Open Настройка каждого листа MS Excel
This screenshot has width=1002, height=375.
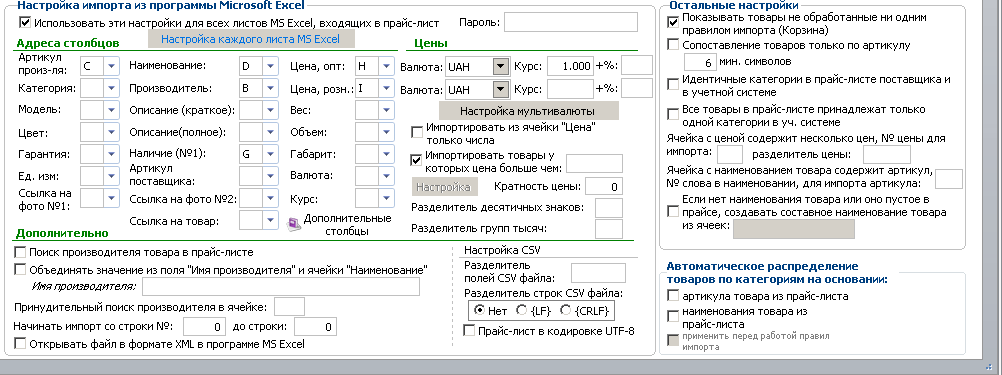click(250, 39)
